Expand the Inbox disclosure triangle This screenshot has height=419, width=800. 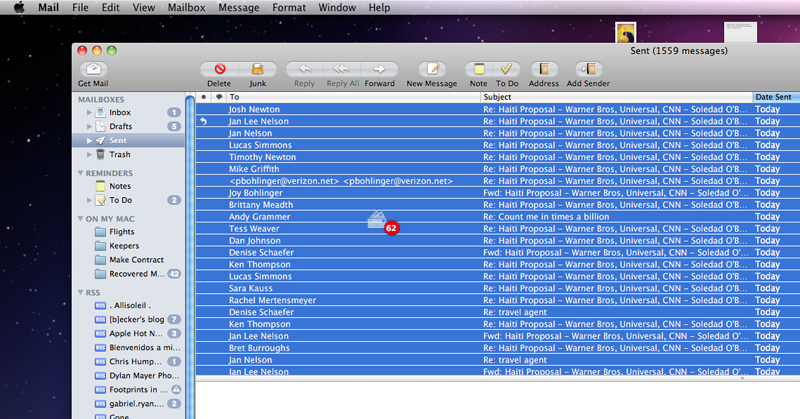click(89, 112)
